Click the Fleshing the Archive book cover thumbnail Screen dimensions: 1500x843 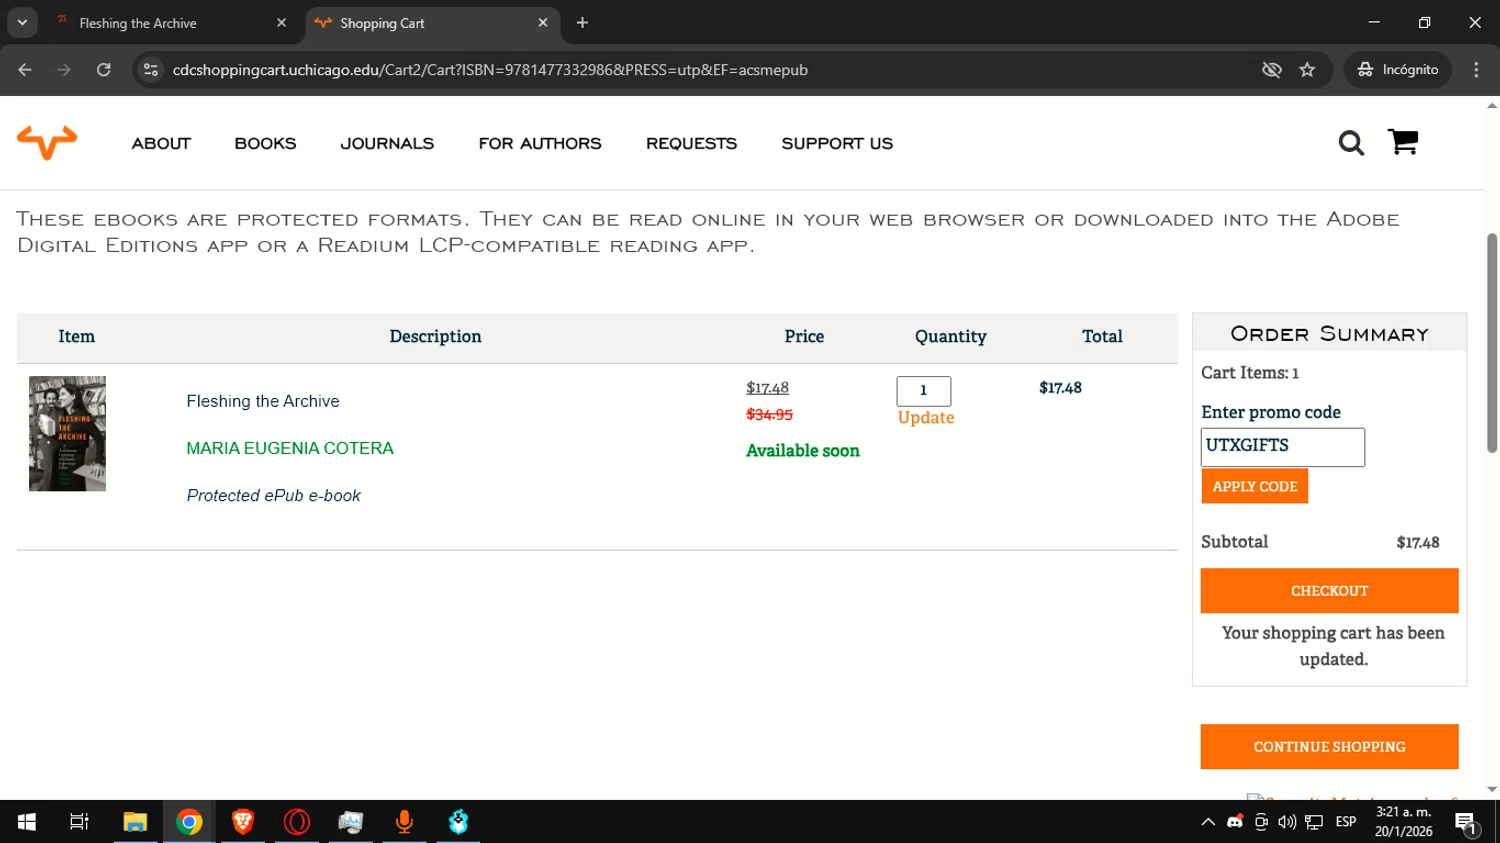(x=67, y=434)
